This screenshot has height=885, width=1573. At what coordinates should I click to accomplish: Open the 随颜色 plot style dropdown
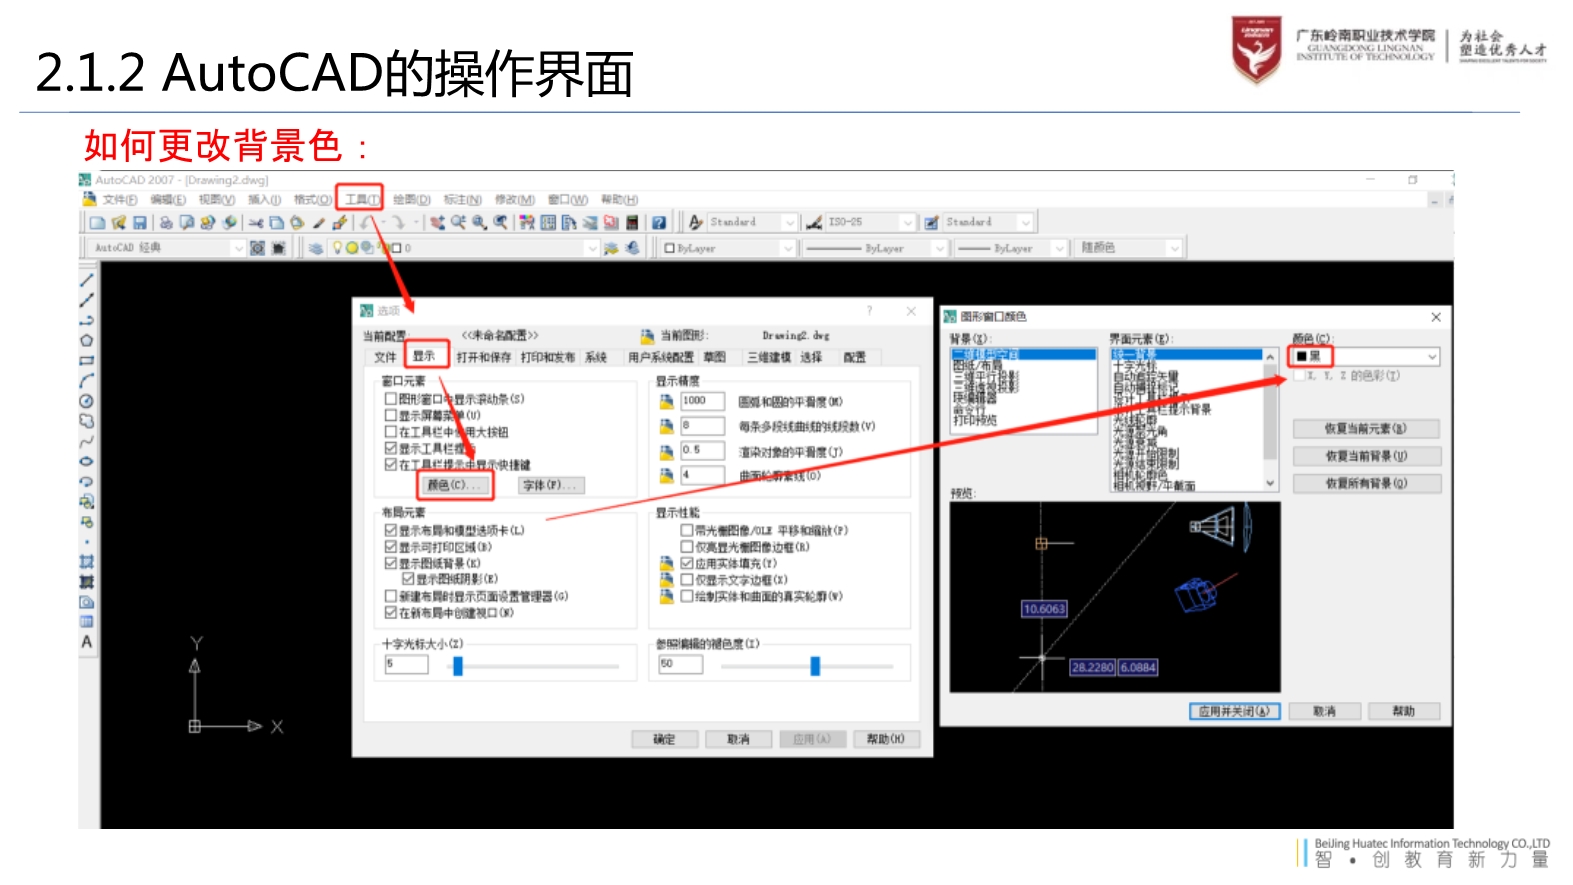(1129, 248)
